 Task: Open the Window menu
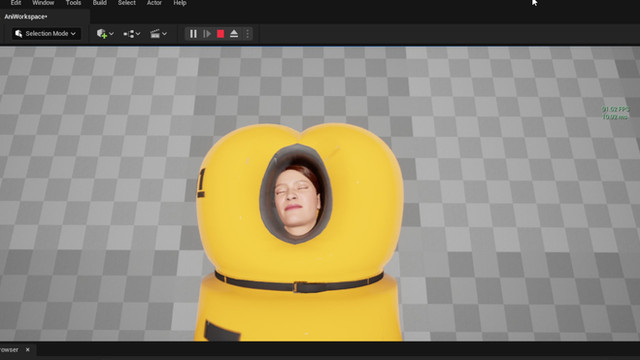click(x=43, y=3)
